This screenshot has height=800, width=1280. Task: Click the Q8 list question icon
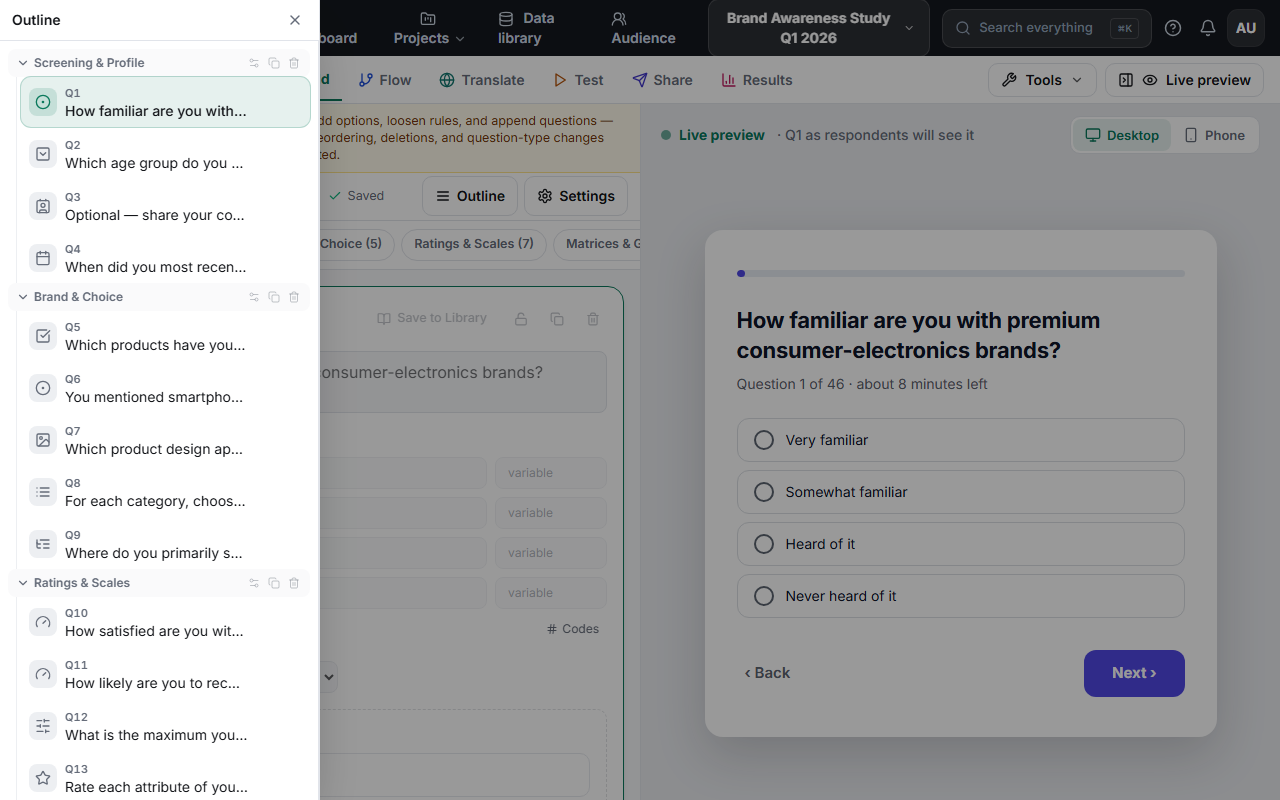click(43, 492)
